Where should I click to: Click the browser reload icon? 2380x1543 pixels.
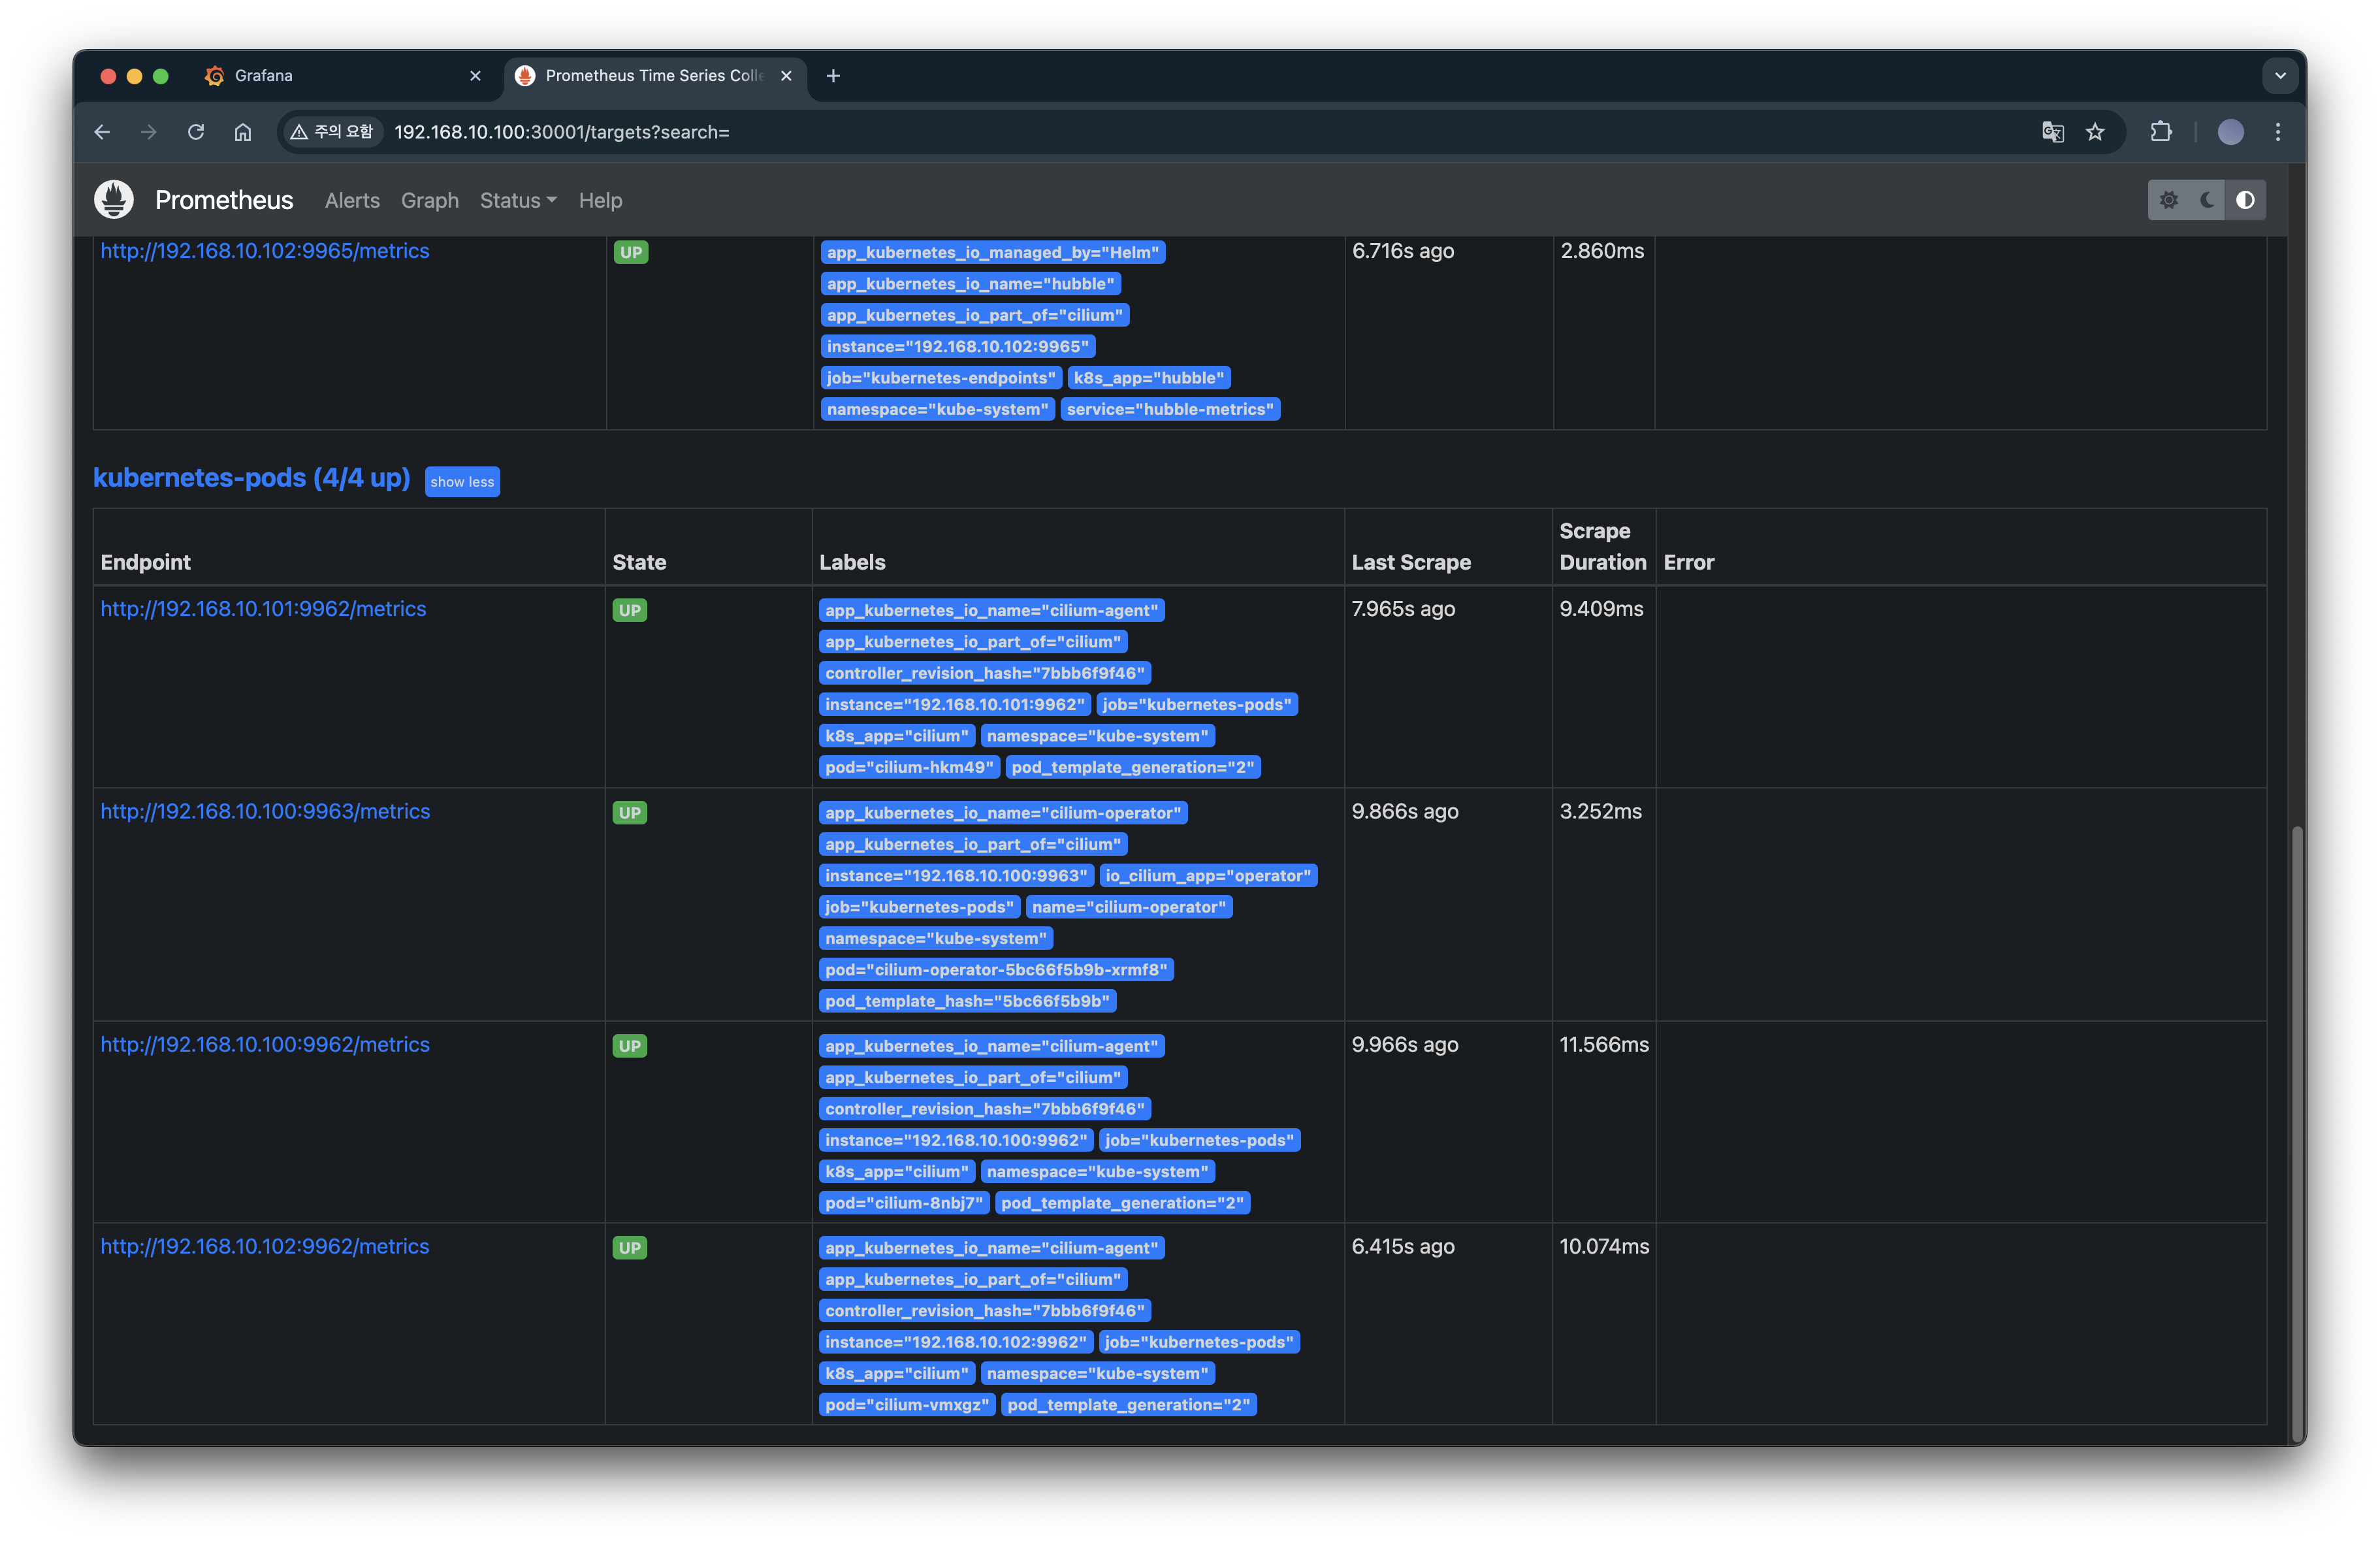pos(196,132)
